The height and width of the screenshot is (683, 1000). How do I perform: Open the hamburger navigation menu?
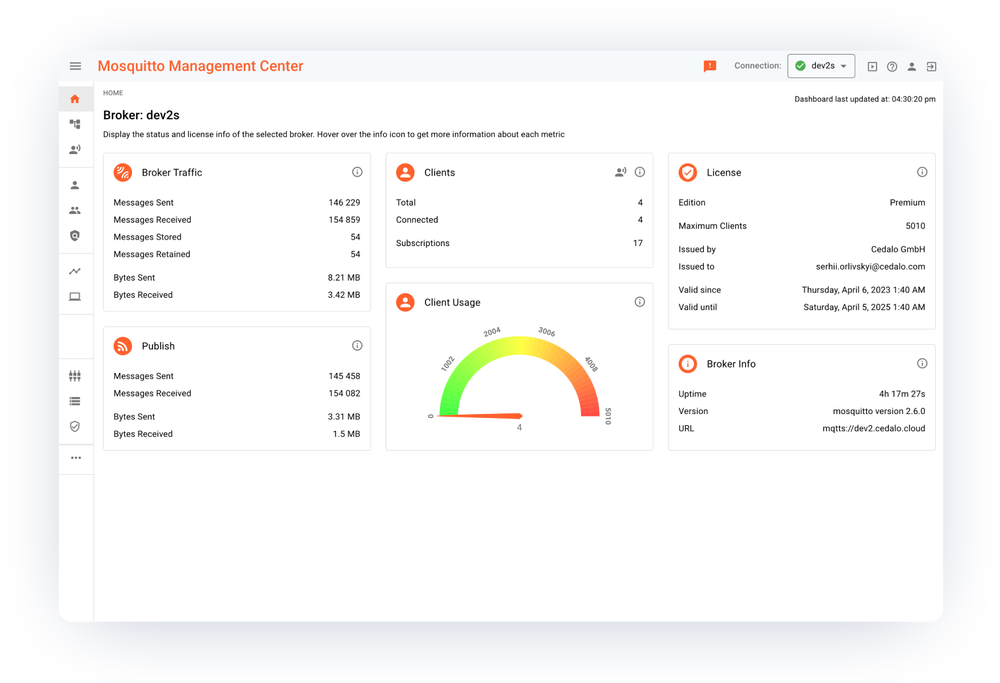tap(75, 66)
